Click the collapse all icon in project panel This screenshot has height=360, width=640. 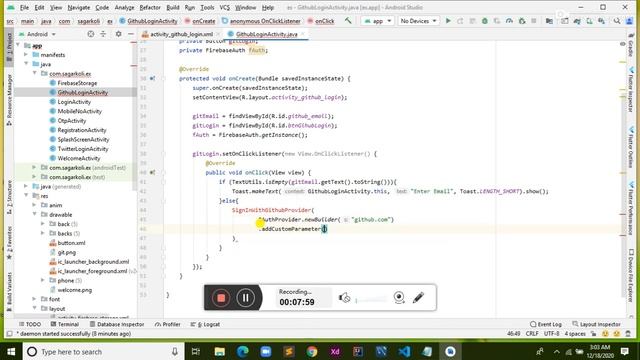click(103, 34)
